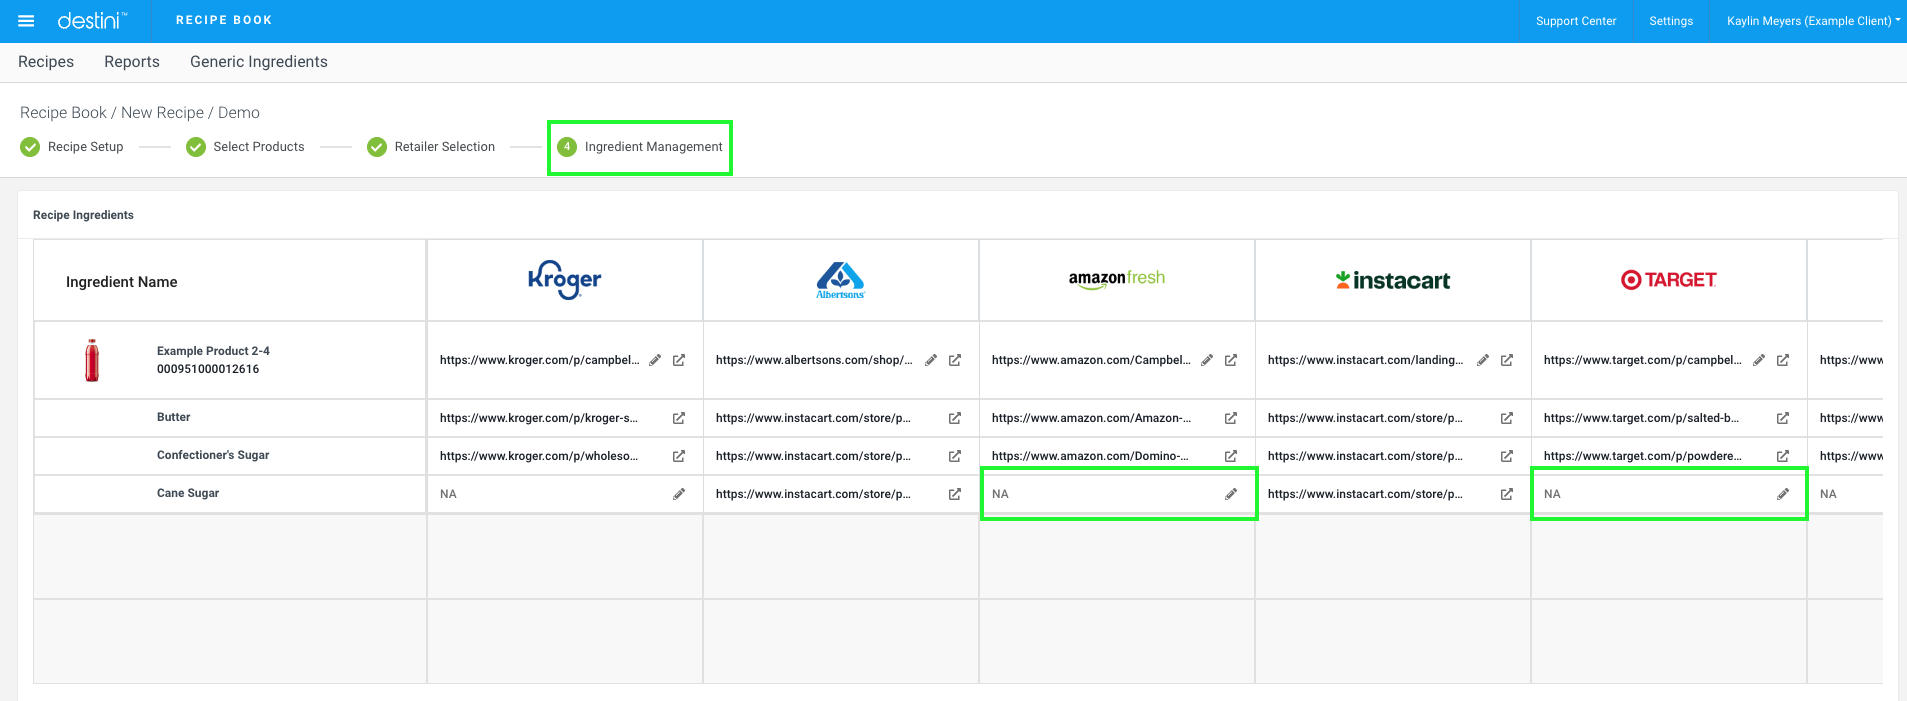This screenshot has width=1907, height=701.
Task: Go back to Retailer Selection step
Action: point(431,147)
